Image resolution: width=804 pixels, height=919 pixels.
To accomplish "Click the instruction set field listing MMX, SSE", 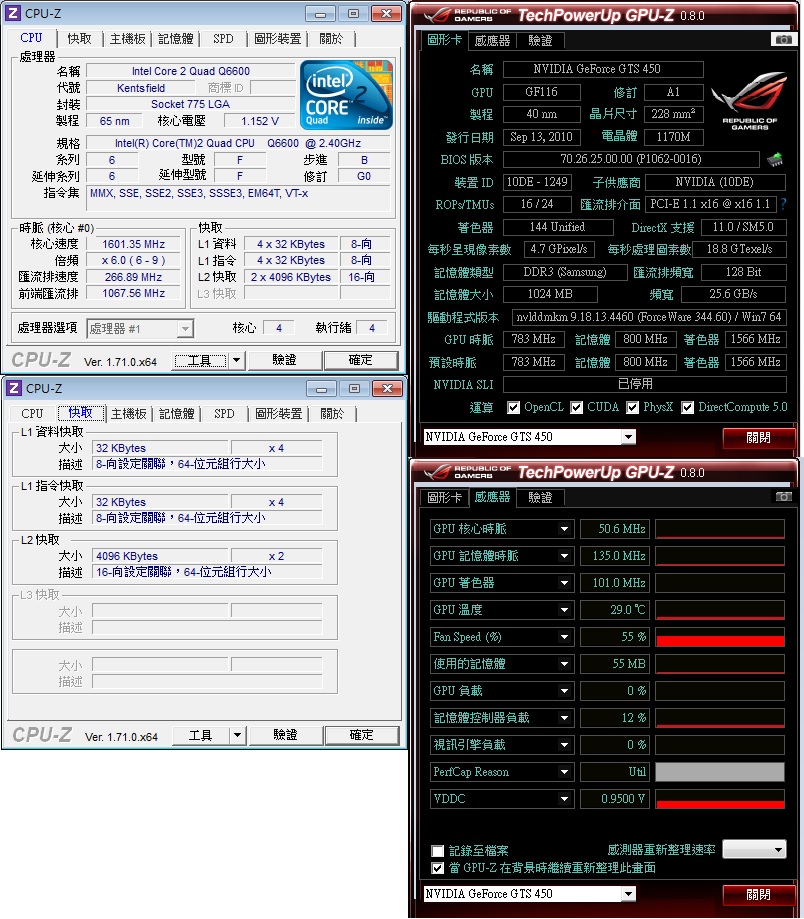I will 238,199.
